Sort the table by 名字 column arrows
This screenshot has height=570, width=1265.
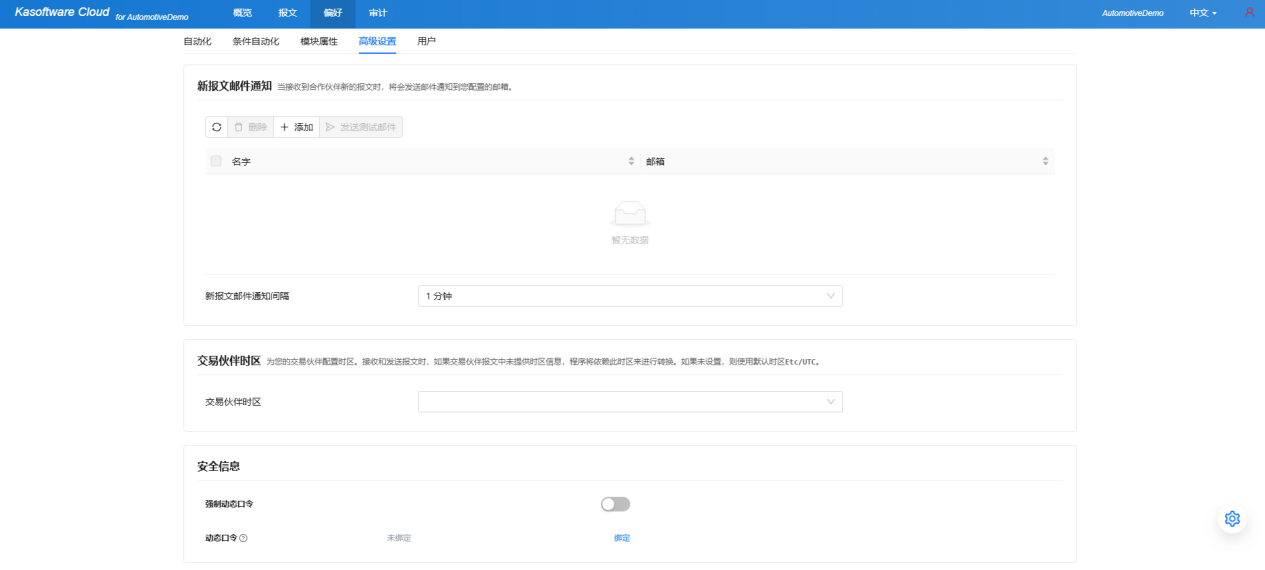point(631,161)
